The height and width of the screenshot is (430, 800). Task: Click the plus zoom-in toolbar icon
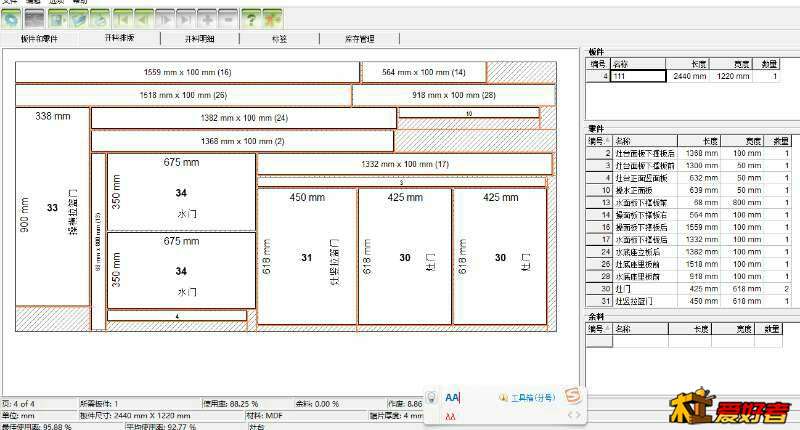tap(208, 19)
